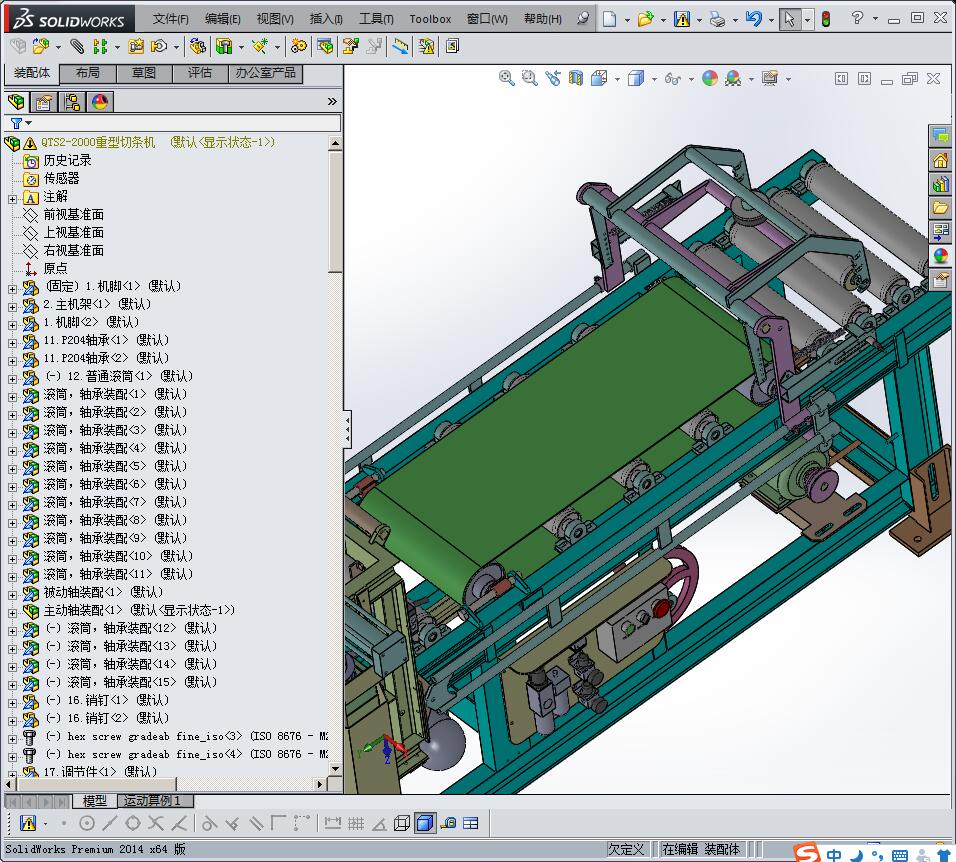Image resolution: width=956 pixels, height=862 pixels.
Task: Toggle the shaded cube display button in bottom toolbar
Action: 425,823
